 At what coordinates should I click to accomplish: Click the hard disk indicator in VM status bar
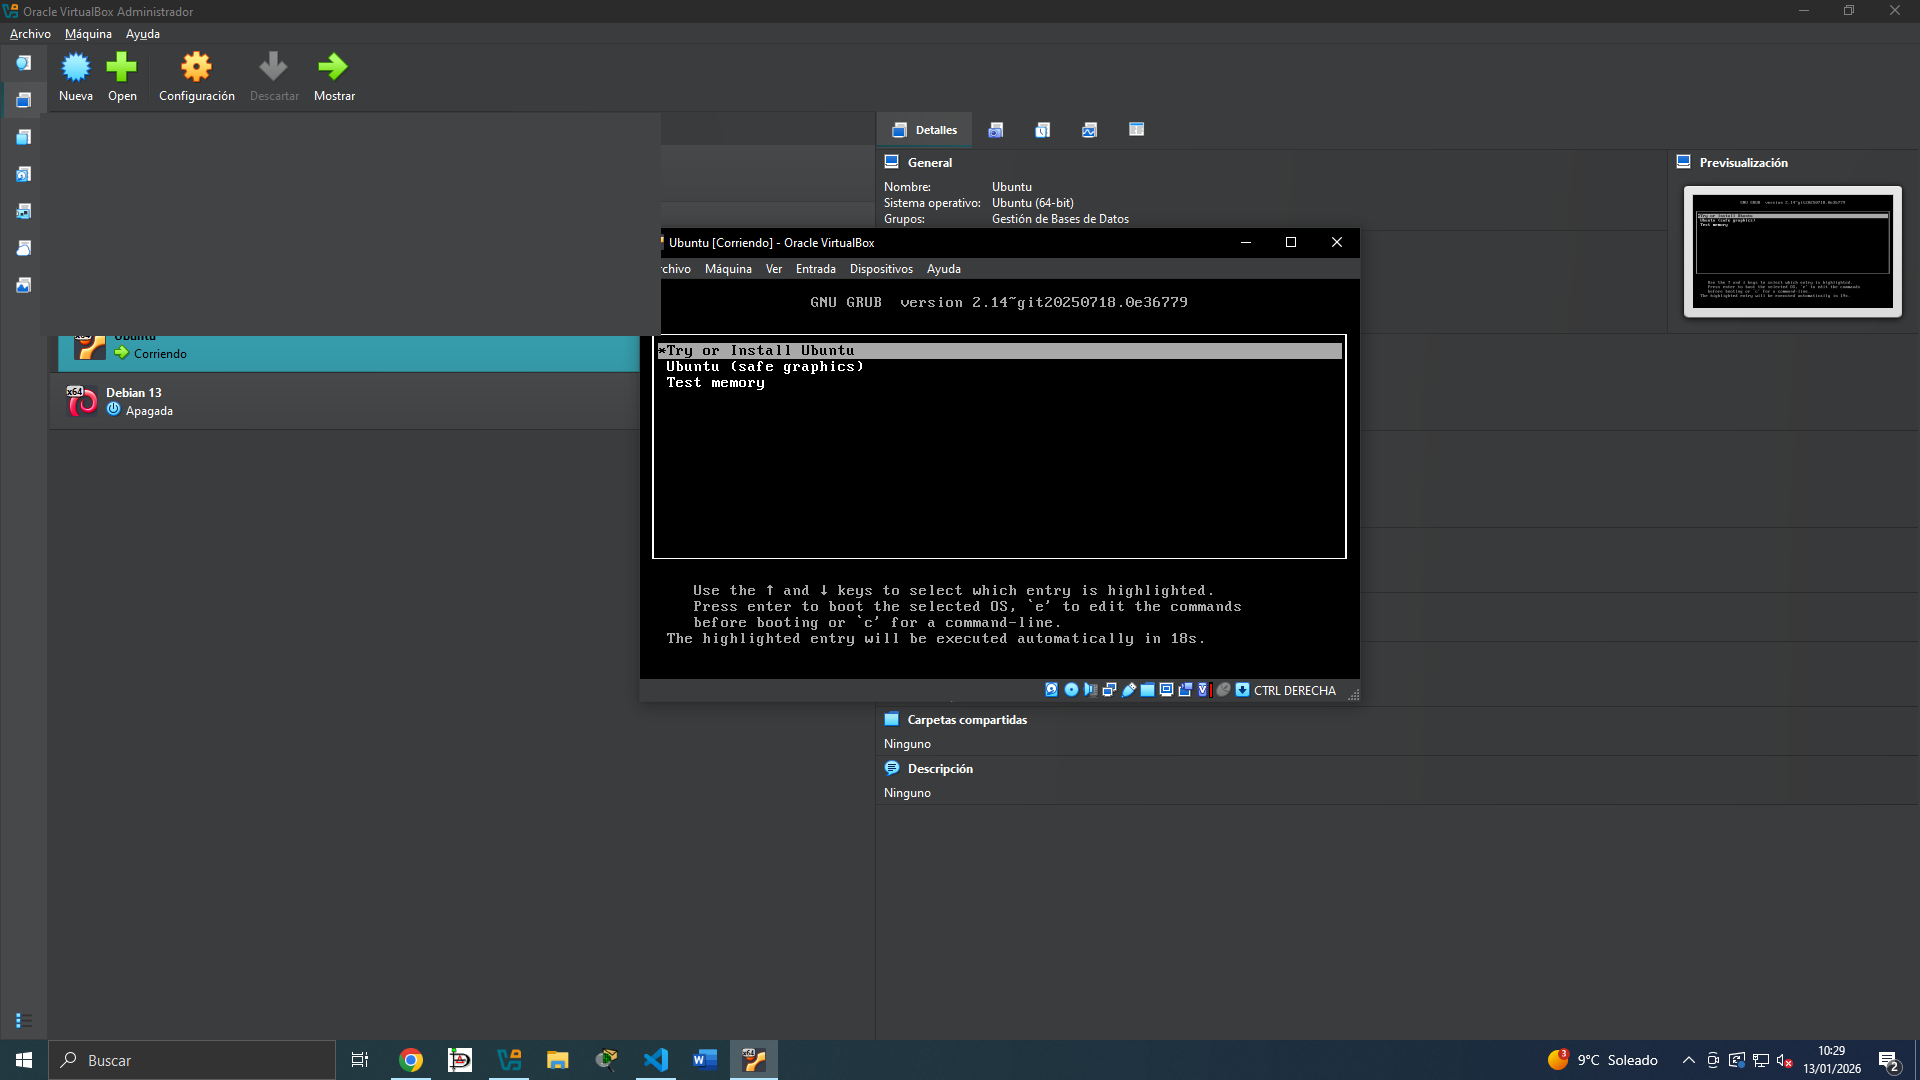[1052, 690]
